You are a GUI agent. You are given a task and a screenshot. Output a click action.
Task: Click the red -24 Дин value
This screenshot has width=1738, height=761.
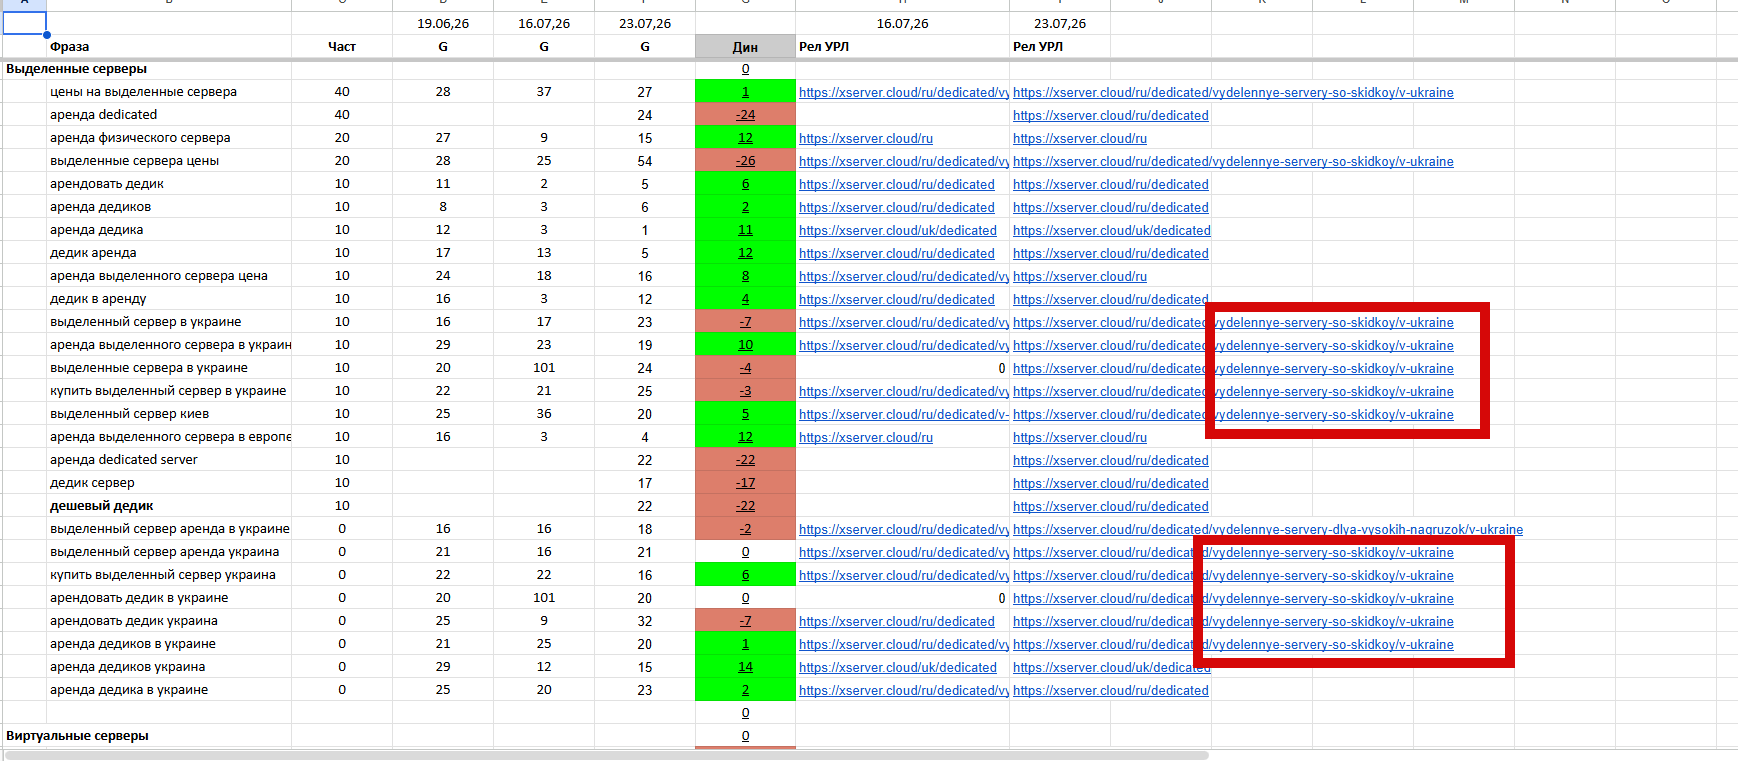tap(745, 115)
